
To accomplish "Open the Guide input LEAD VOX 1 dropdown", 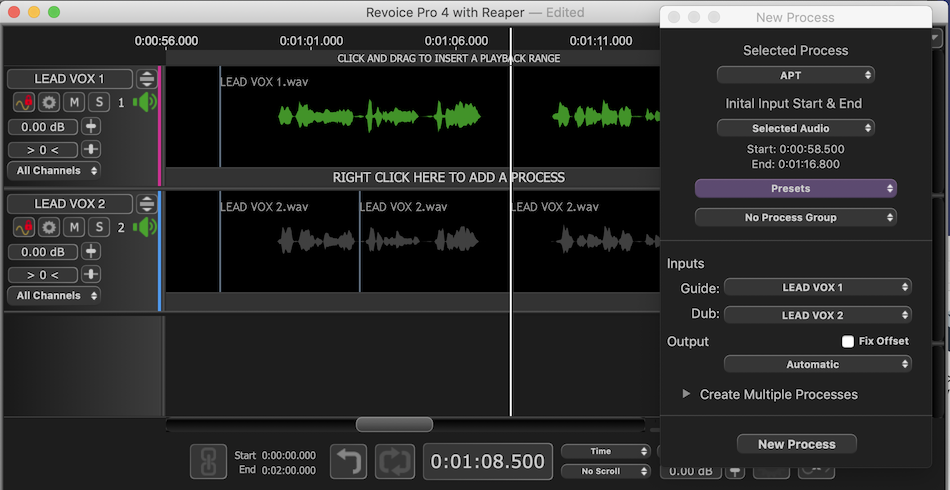I will point(817,287).
